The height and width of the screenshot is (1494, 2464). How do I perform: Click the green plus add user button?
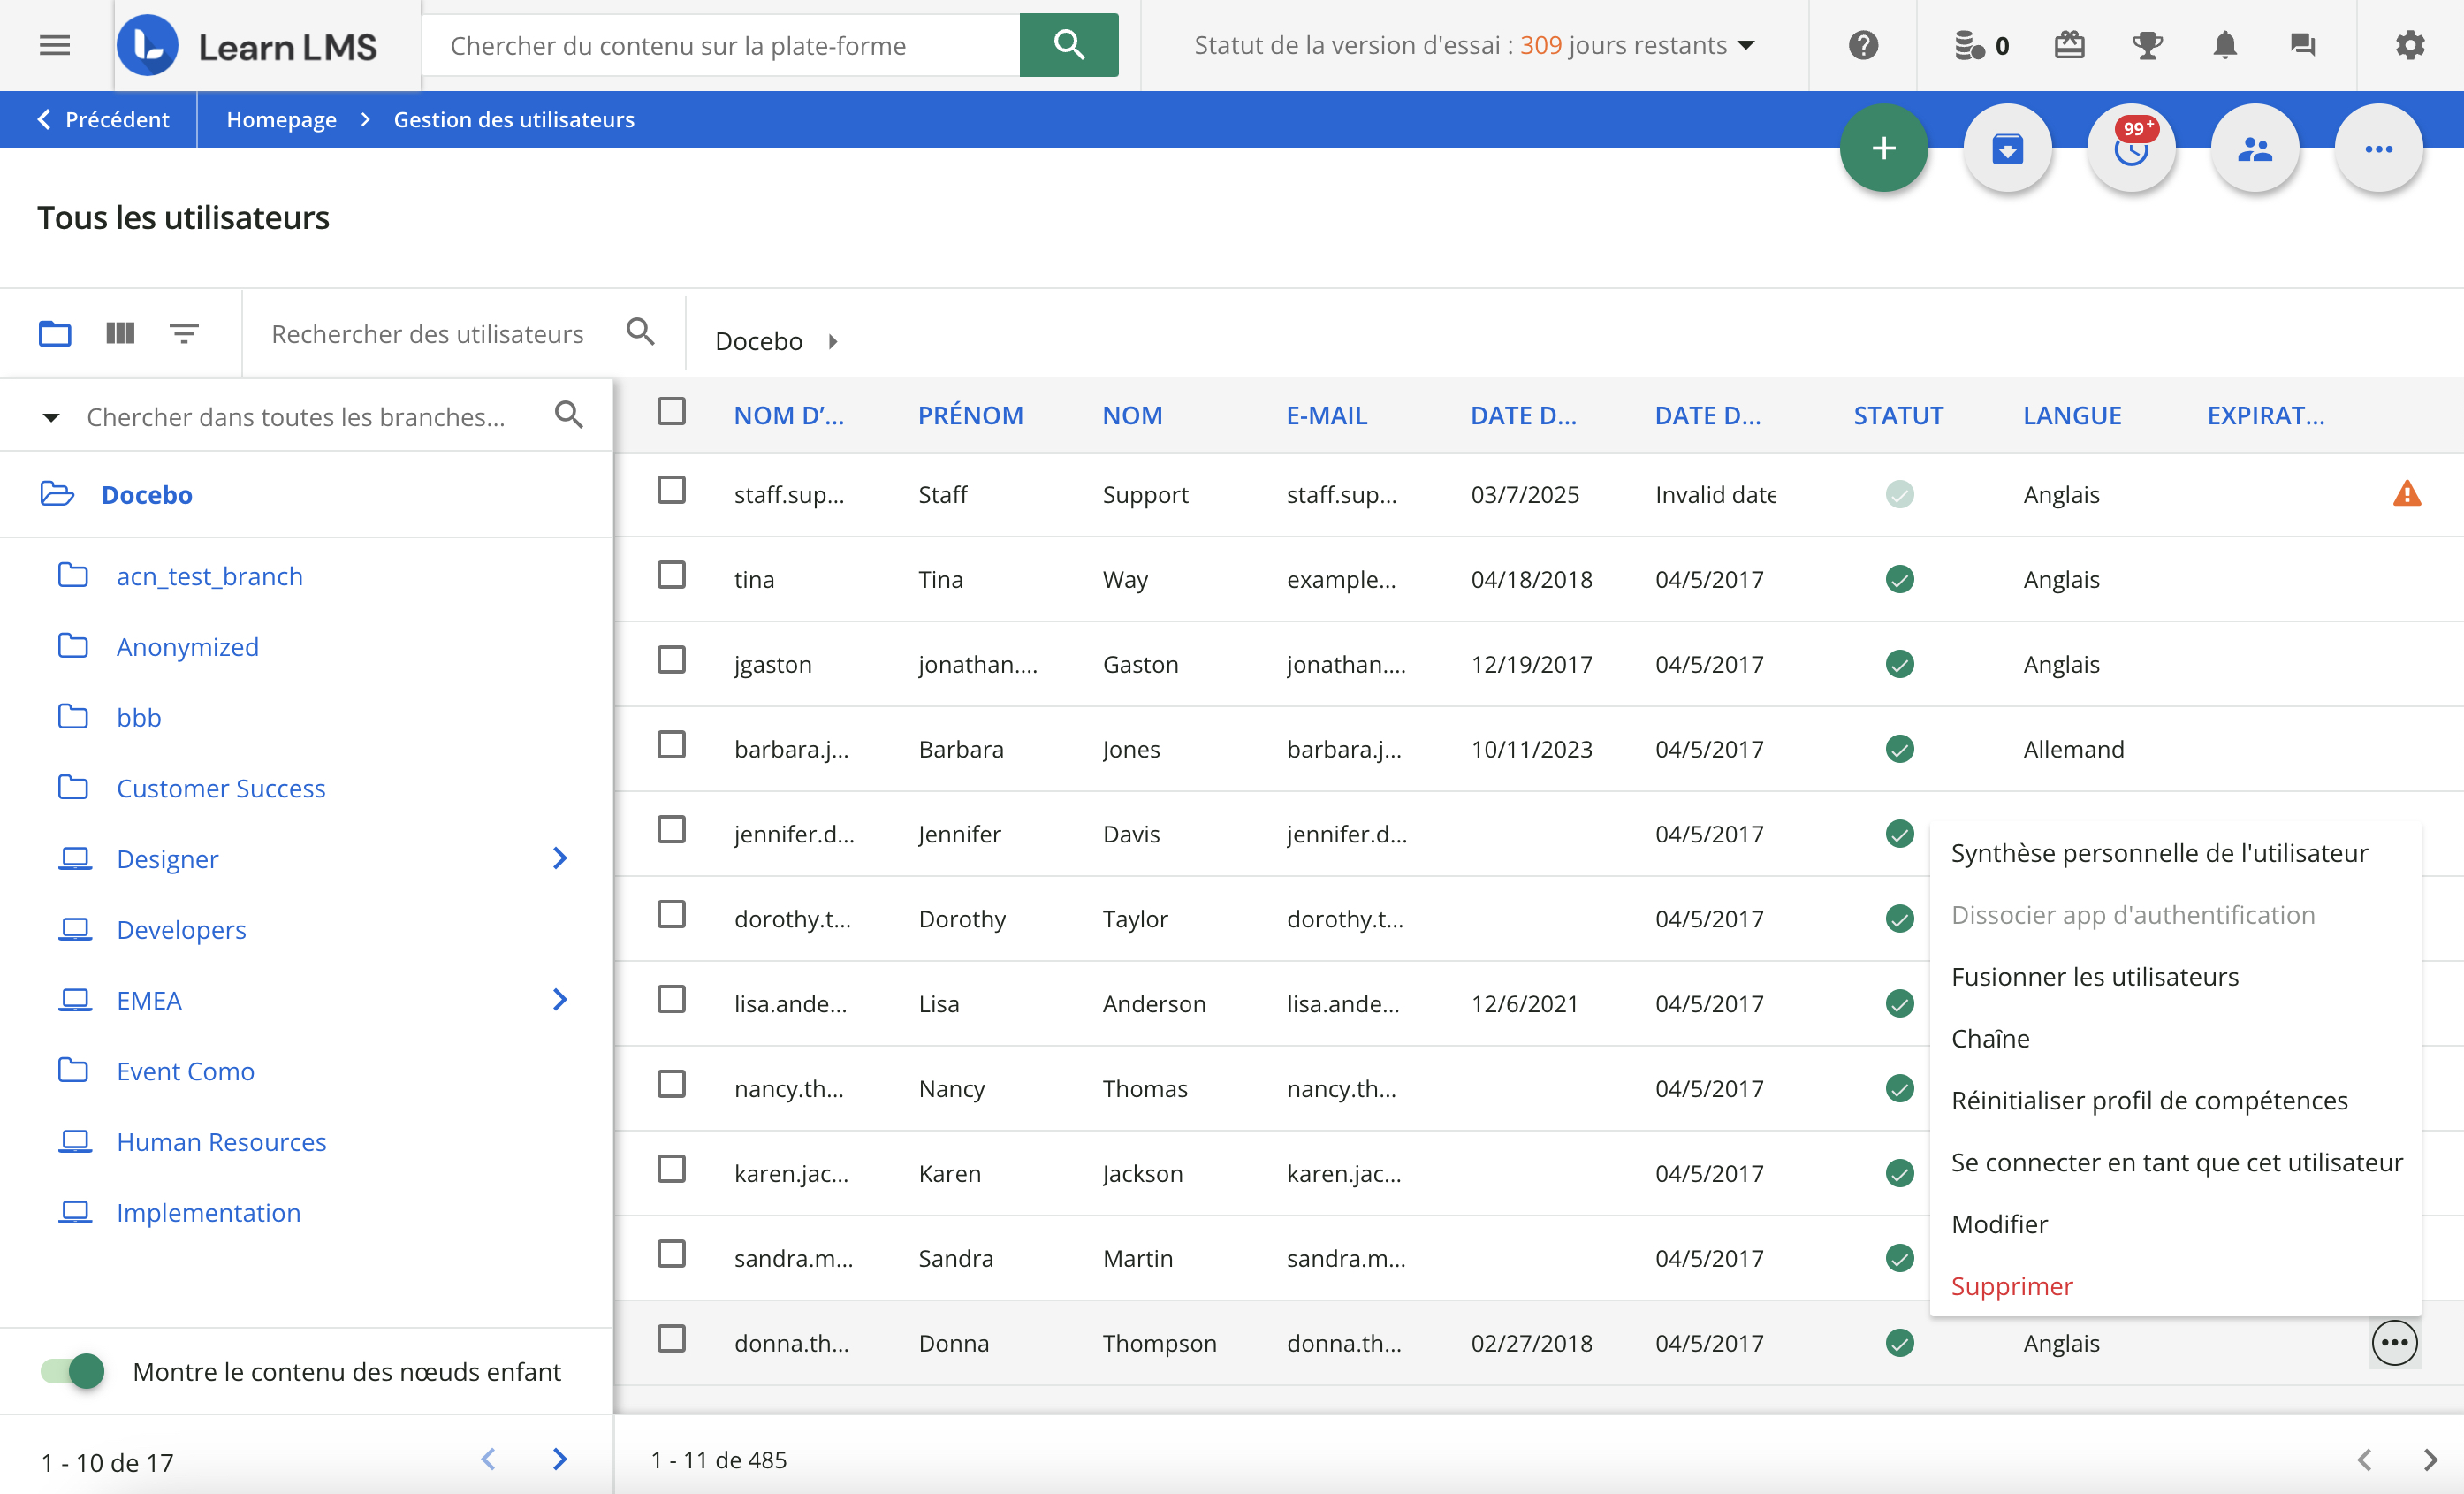tap(1883, 149)
